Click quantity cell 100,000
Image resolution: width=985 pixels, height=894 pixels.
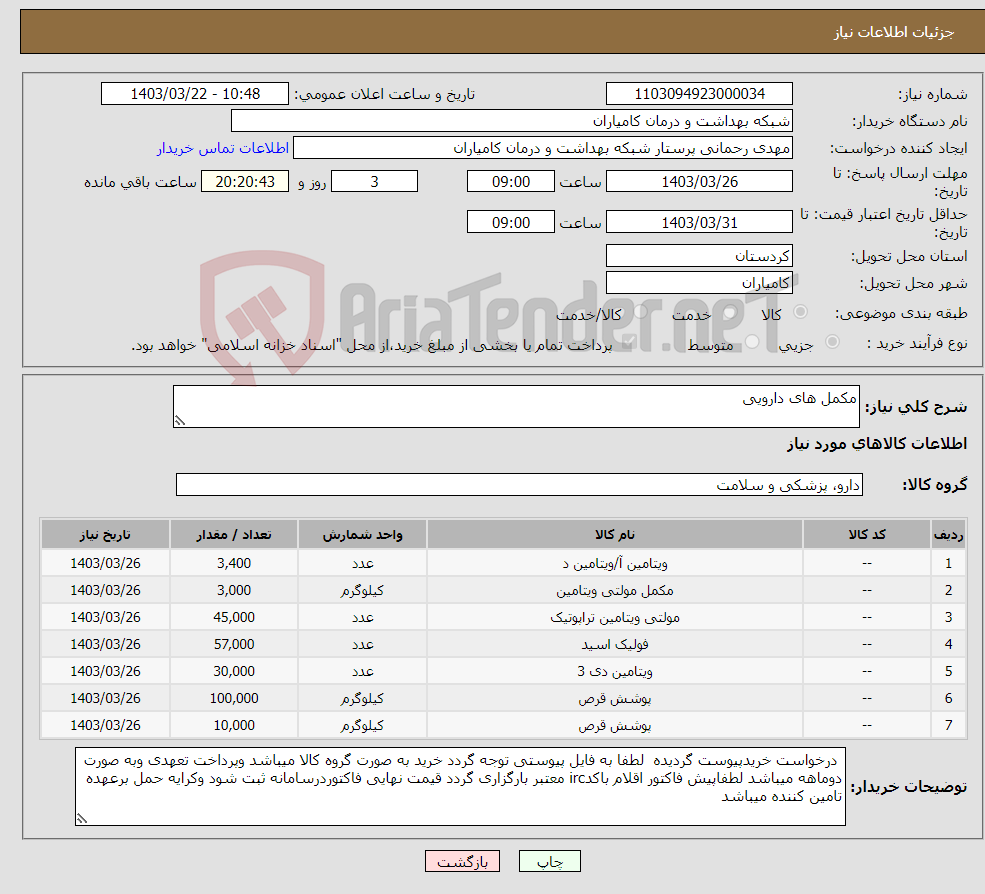point(234,699)
